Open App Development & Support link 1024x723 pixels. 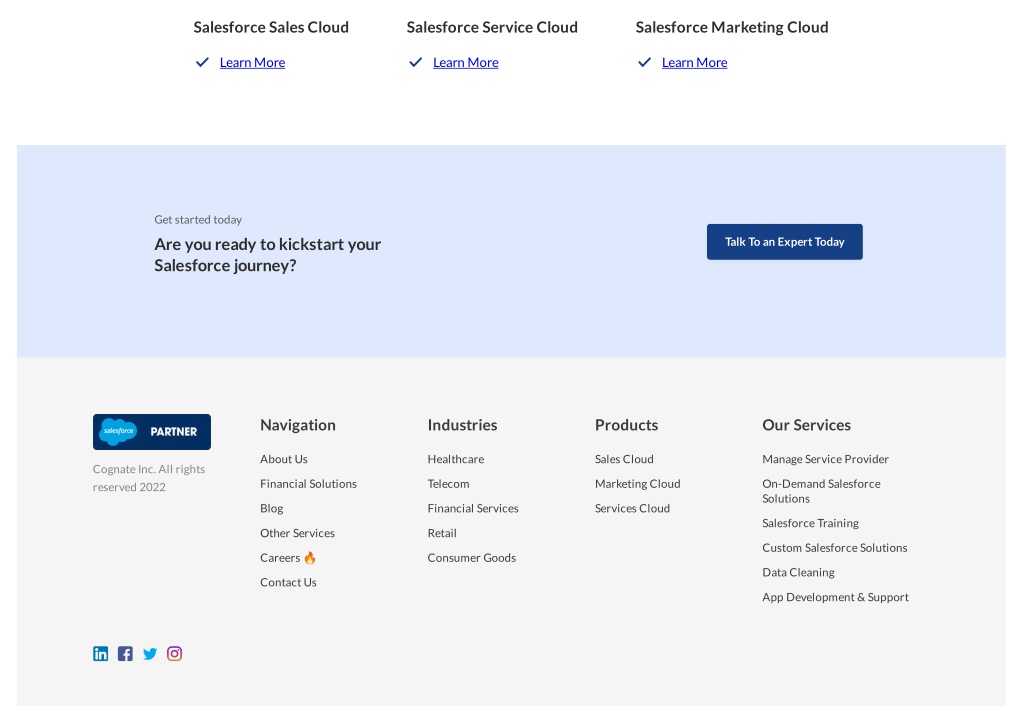tap(835, 598)
